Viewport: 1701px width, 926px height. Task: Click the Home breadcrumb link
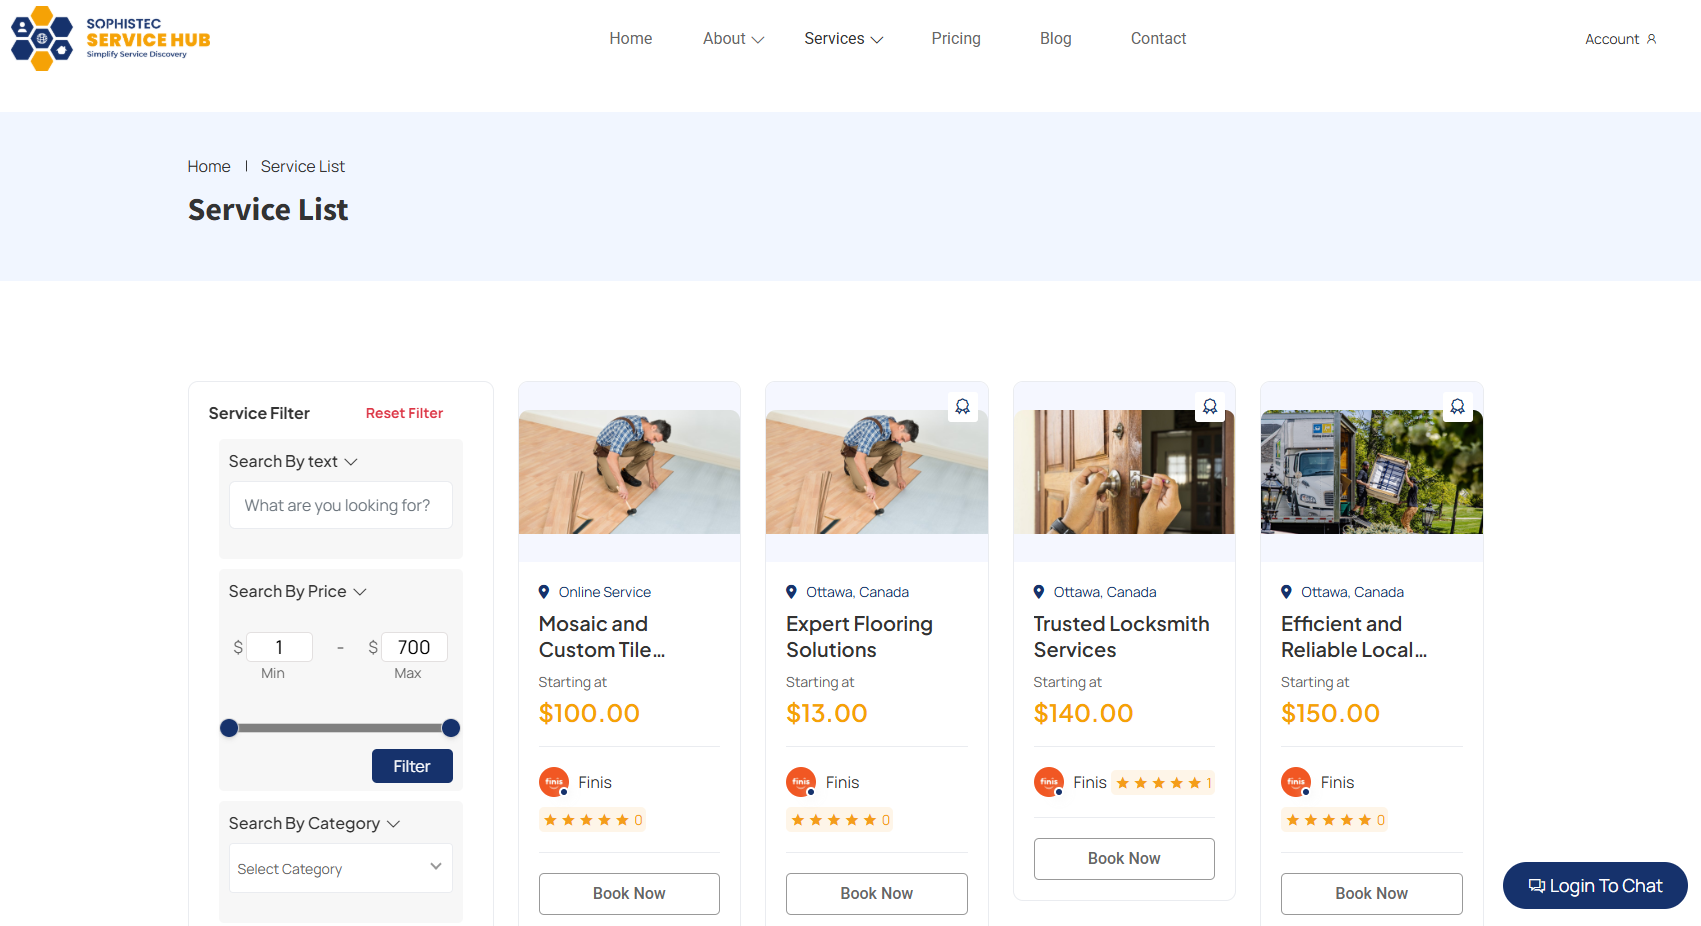click(208, 166)
